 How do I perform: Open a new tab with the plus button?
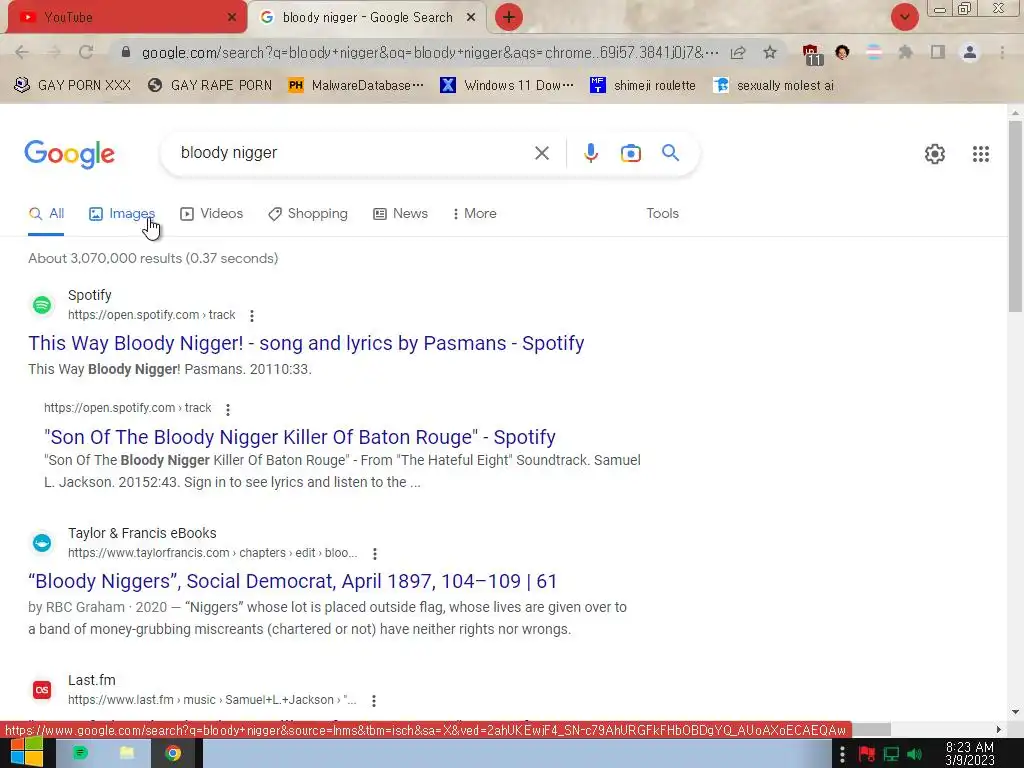tap(509, 17)
